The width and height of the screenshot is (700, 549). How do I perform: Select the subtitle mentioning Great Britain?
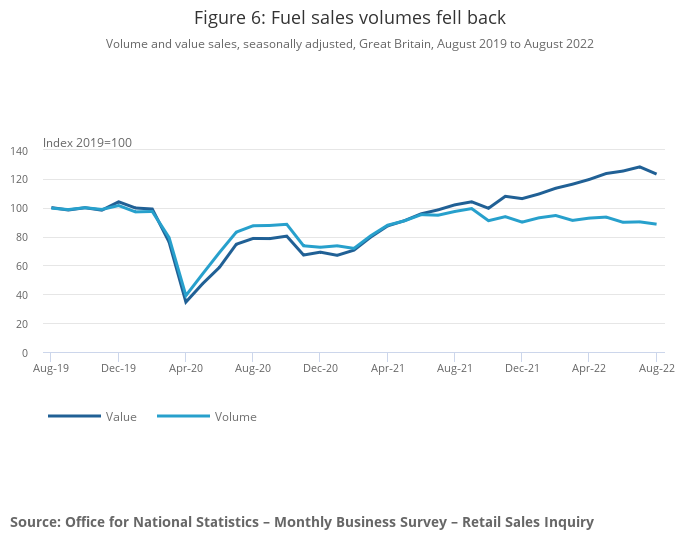tap(350, 43)
